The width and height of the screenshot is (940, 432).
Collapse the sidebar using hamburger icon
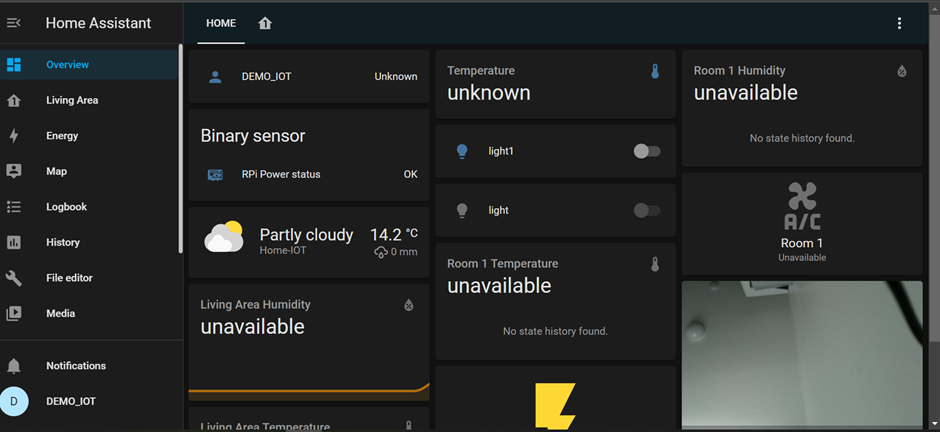13,23
